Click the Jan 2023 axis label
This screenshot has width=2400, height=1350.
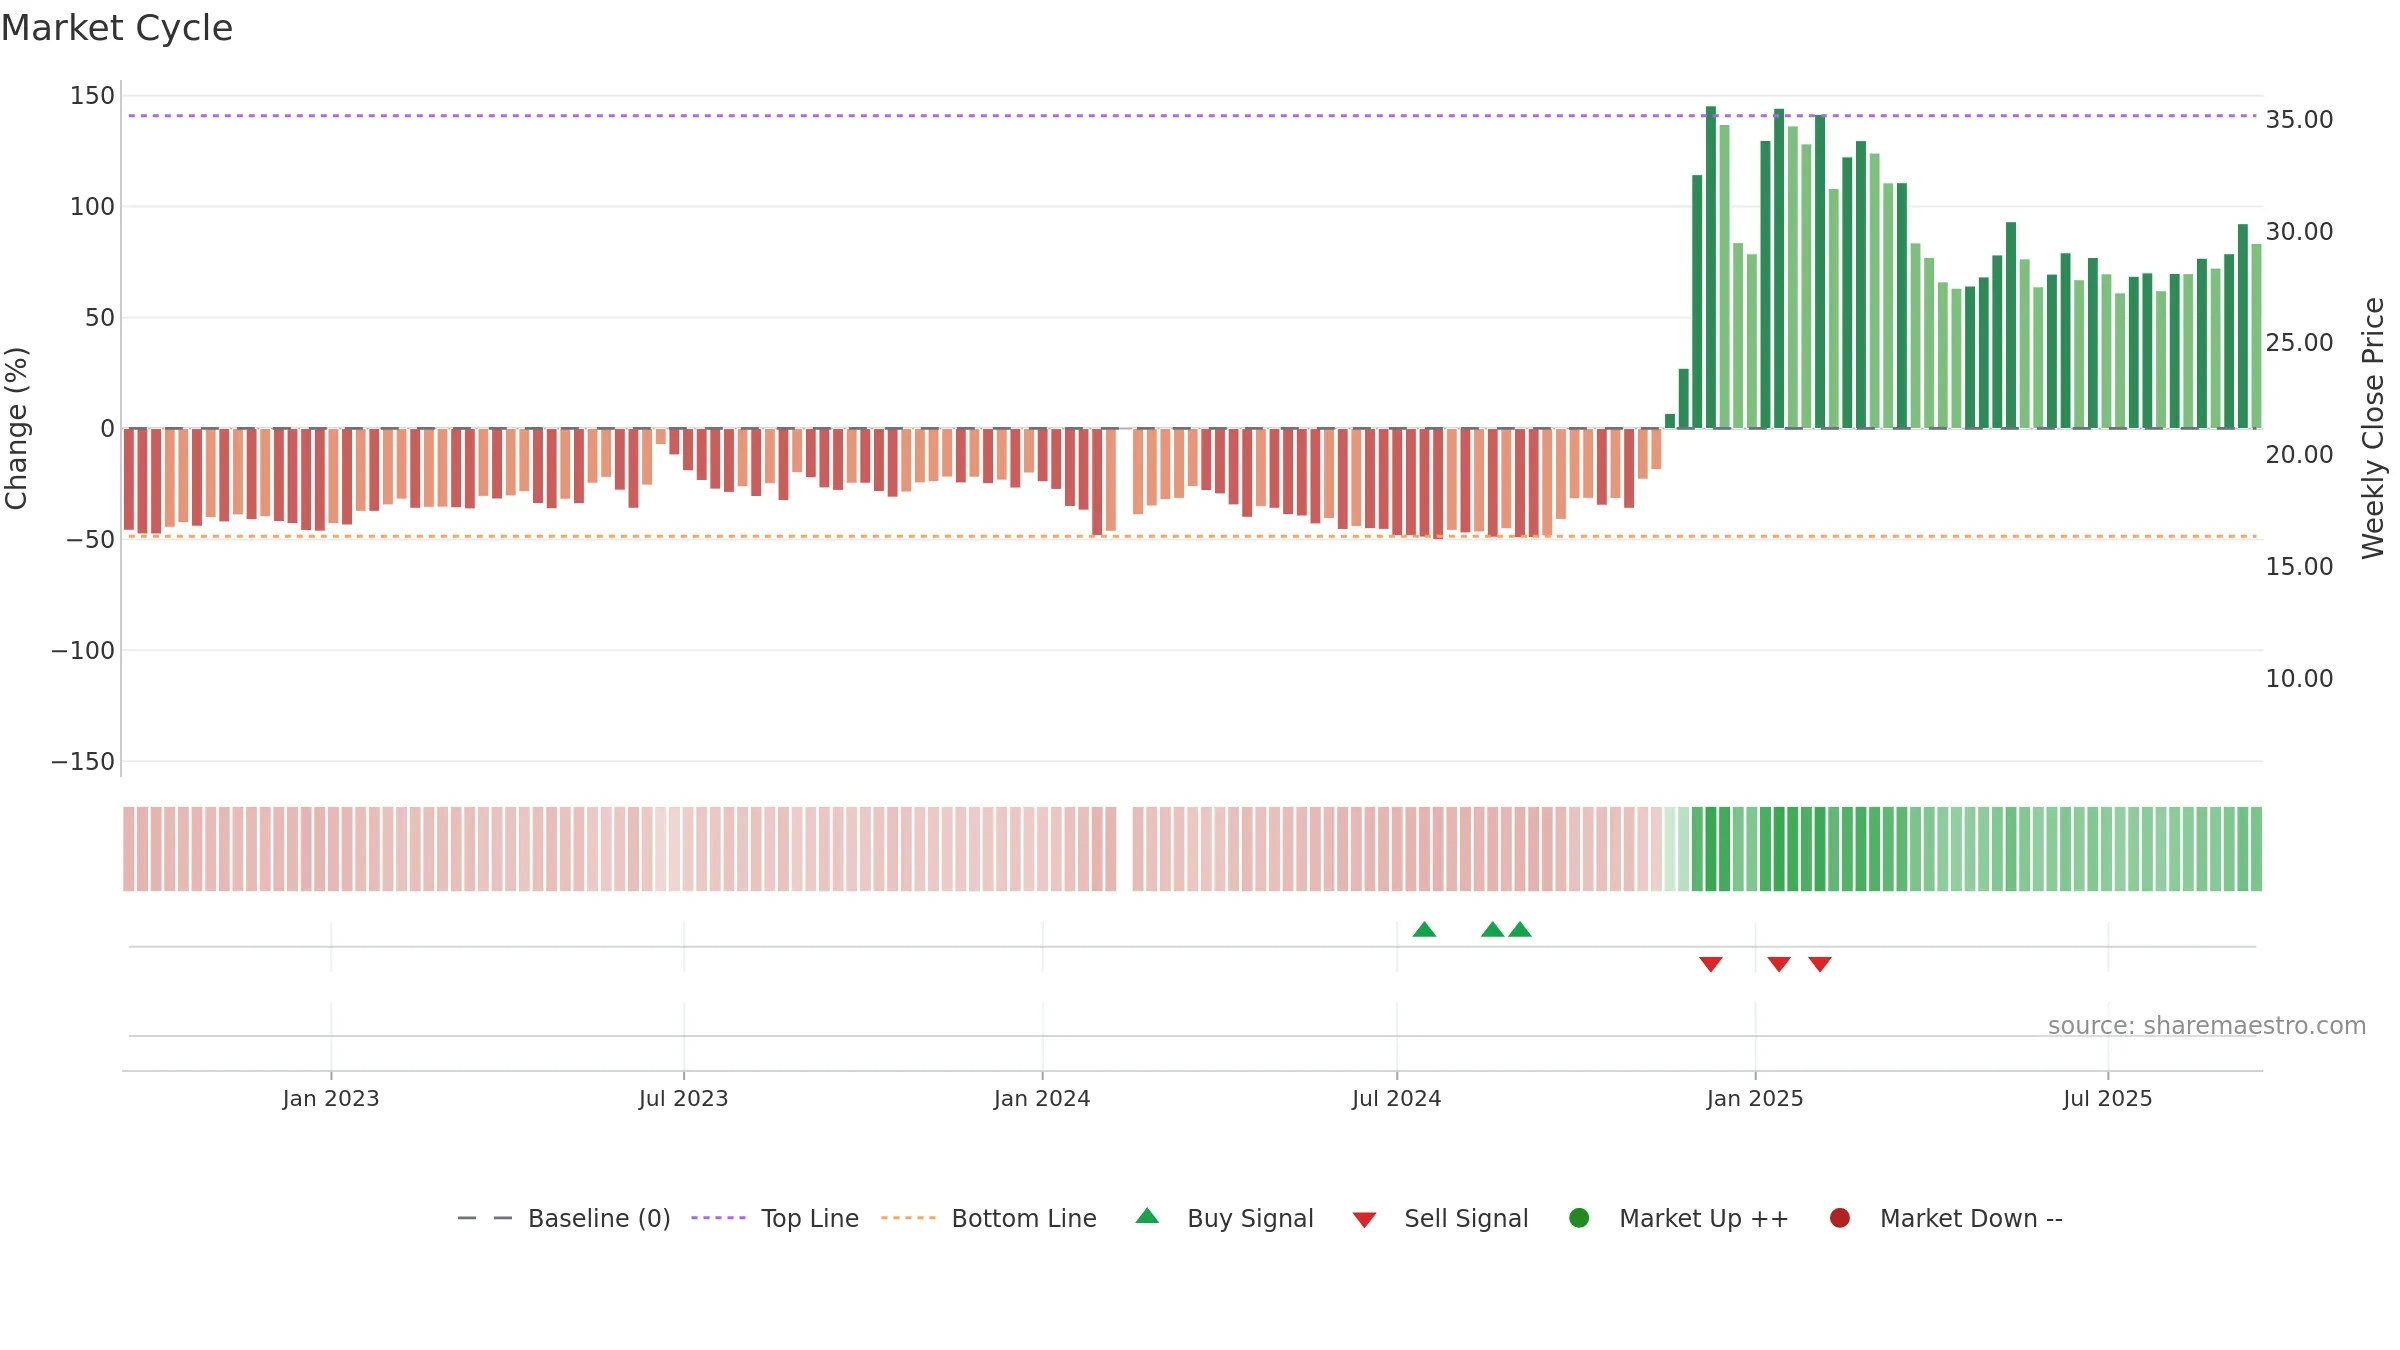(331, 1099)
